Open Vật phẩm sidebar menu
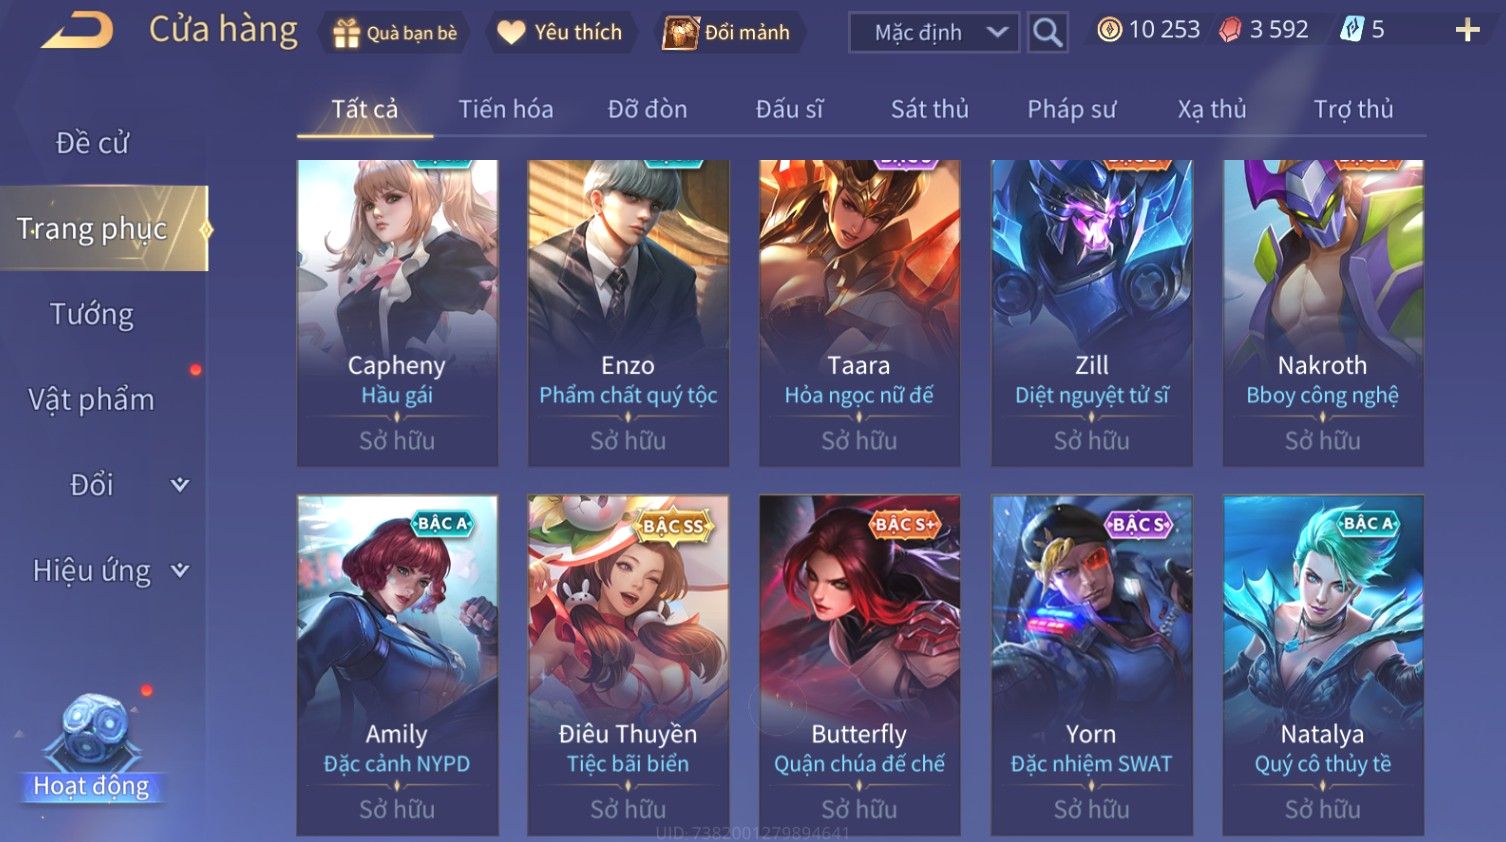1506x842 pixels. tap(92, 400)
